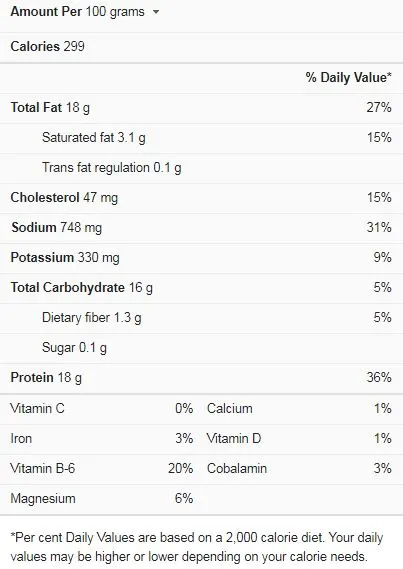The height and width of the screenshot is (569, 403).
Task: Click the Calories 299 row
Action: [x=201, y=46]
